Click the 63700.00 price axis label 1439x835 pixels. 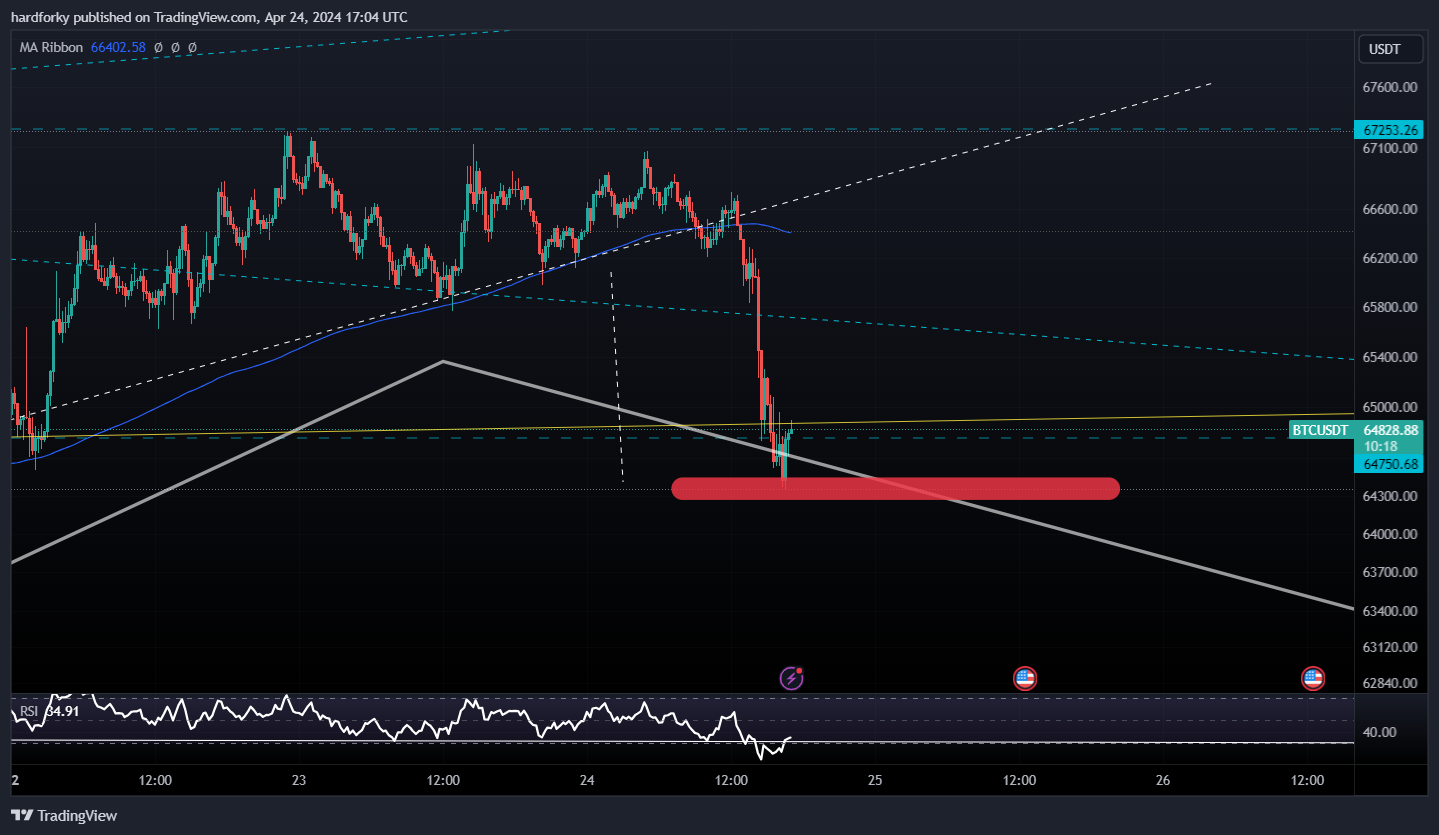click(x=1391, y=572)
